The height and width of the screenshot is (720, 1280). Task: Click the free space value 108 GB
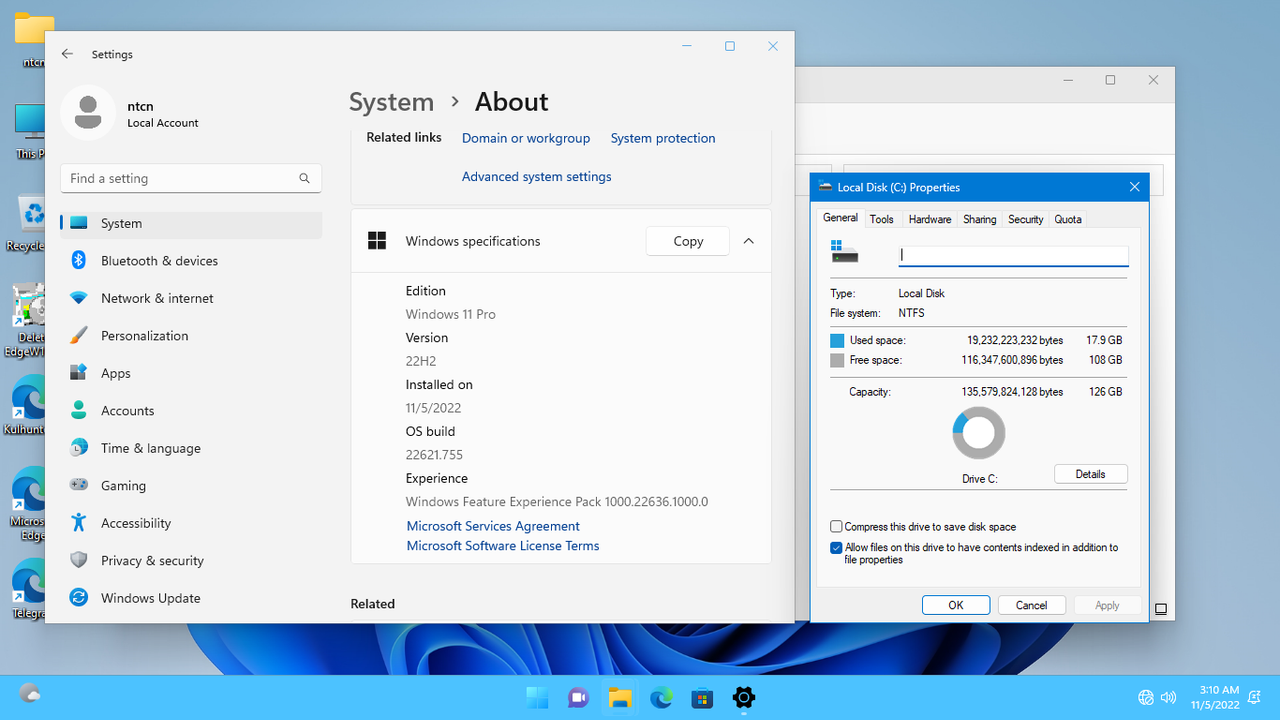pyautogui.click(x=1105, y=360)
